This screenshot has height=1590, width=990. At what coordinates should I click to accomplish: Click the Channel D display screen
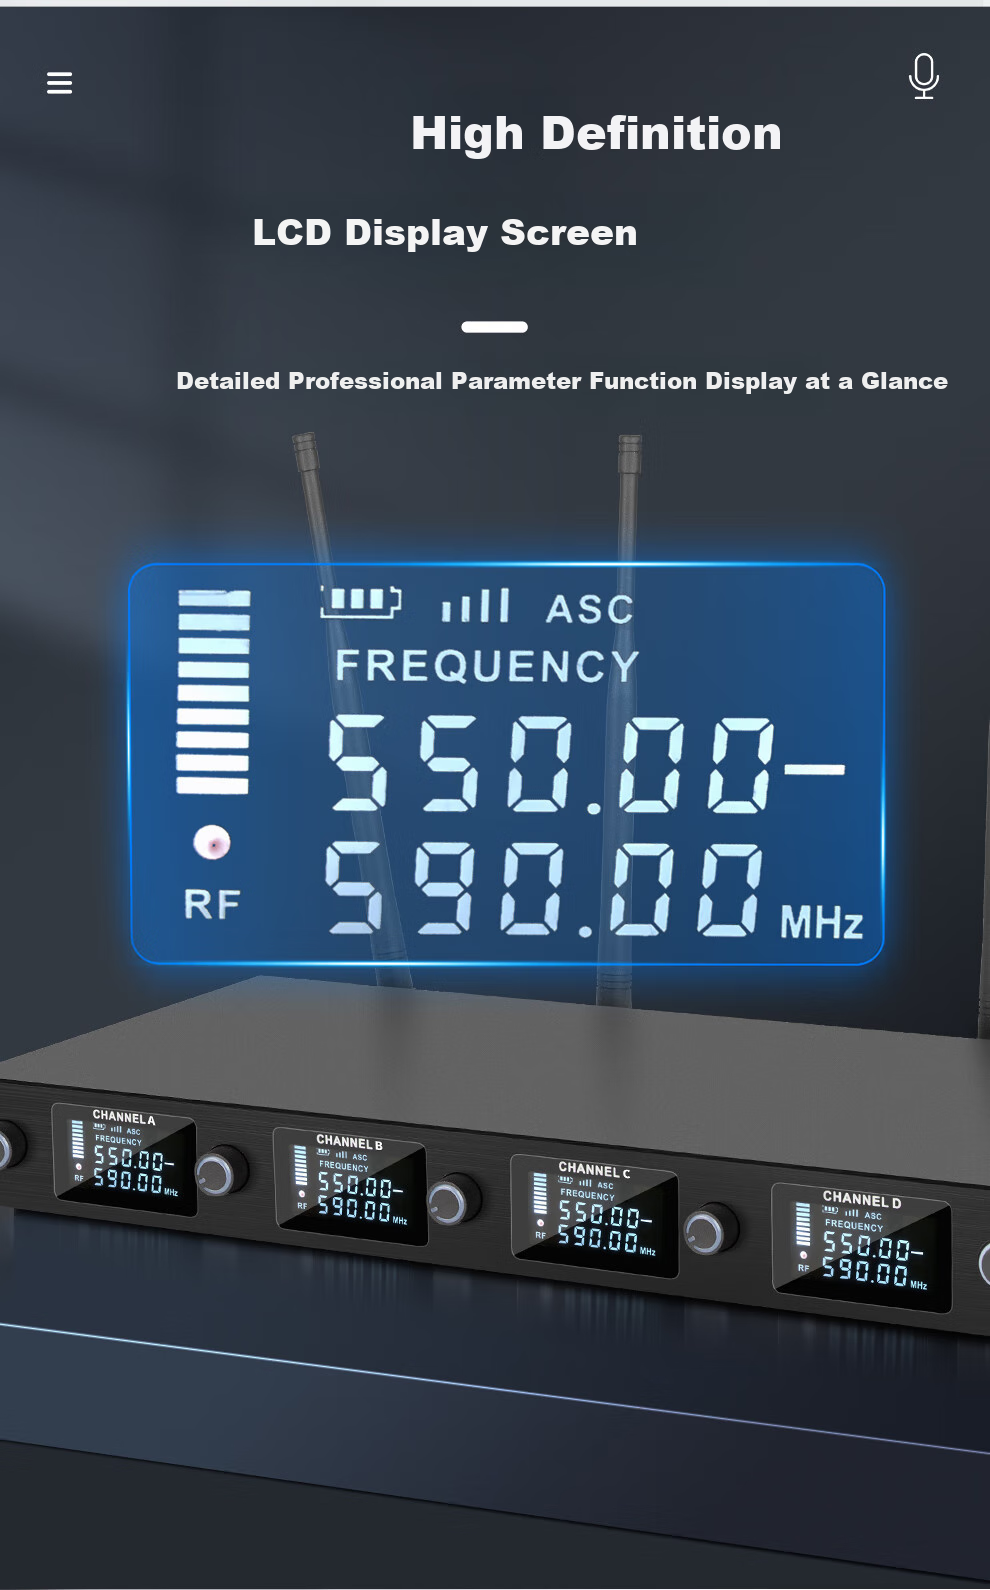(x=861, y=1248)
